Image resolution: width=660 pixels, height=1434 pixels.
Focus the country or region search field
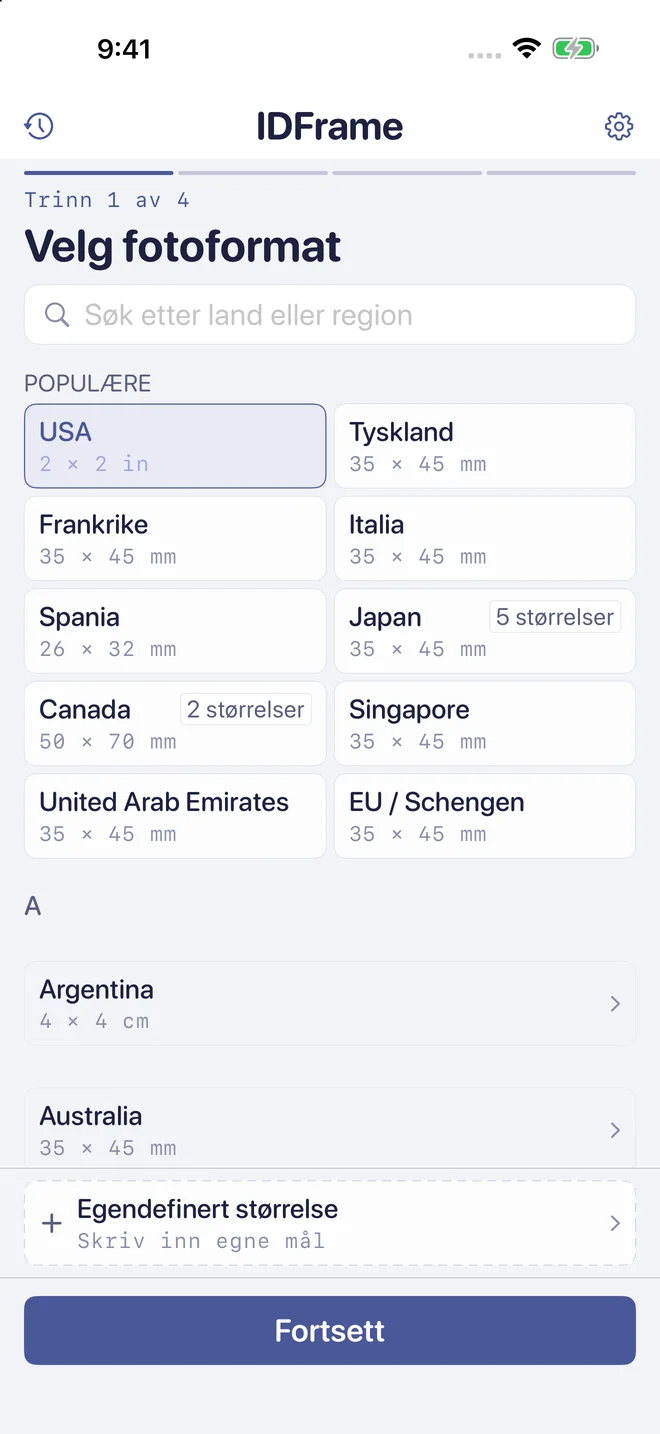[x=330, y=315]
